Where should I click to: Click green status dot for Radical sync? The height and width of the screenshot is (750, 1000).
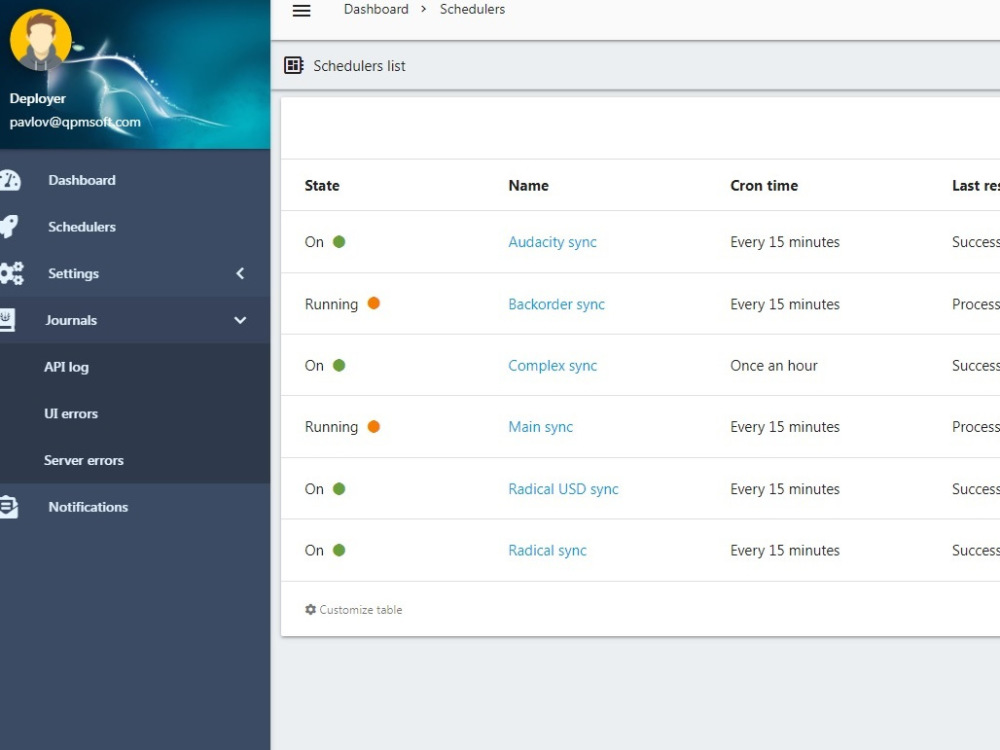[339, 550]
